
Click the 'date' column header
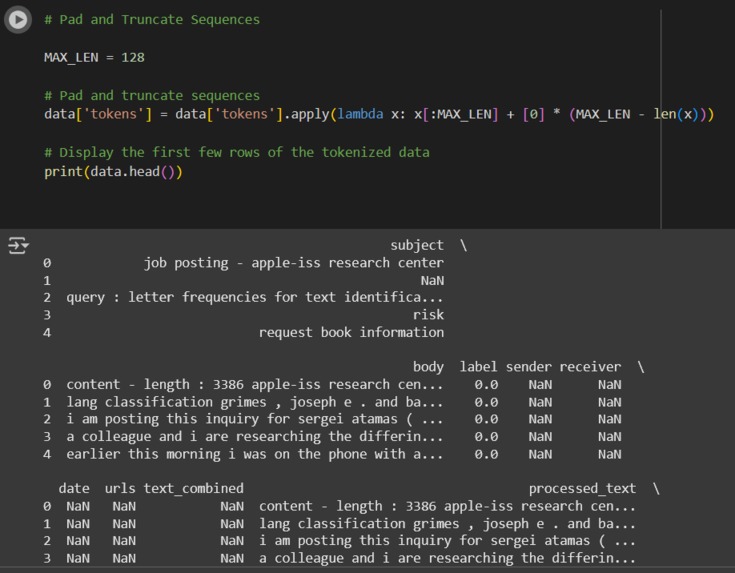point(74,489)
